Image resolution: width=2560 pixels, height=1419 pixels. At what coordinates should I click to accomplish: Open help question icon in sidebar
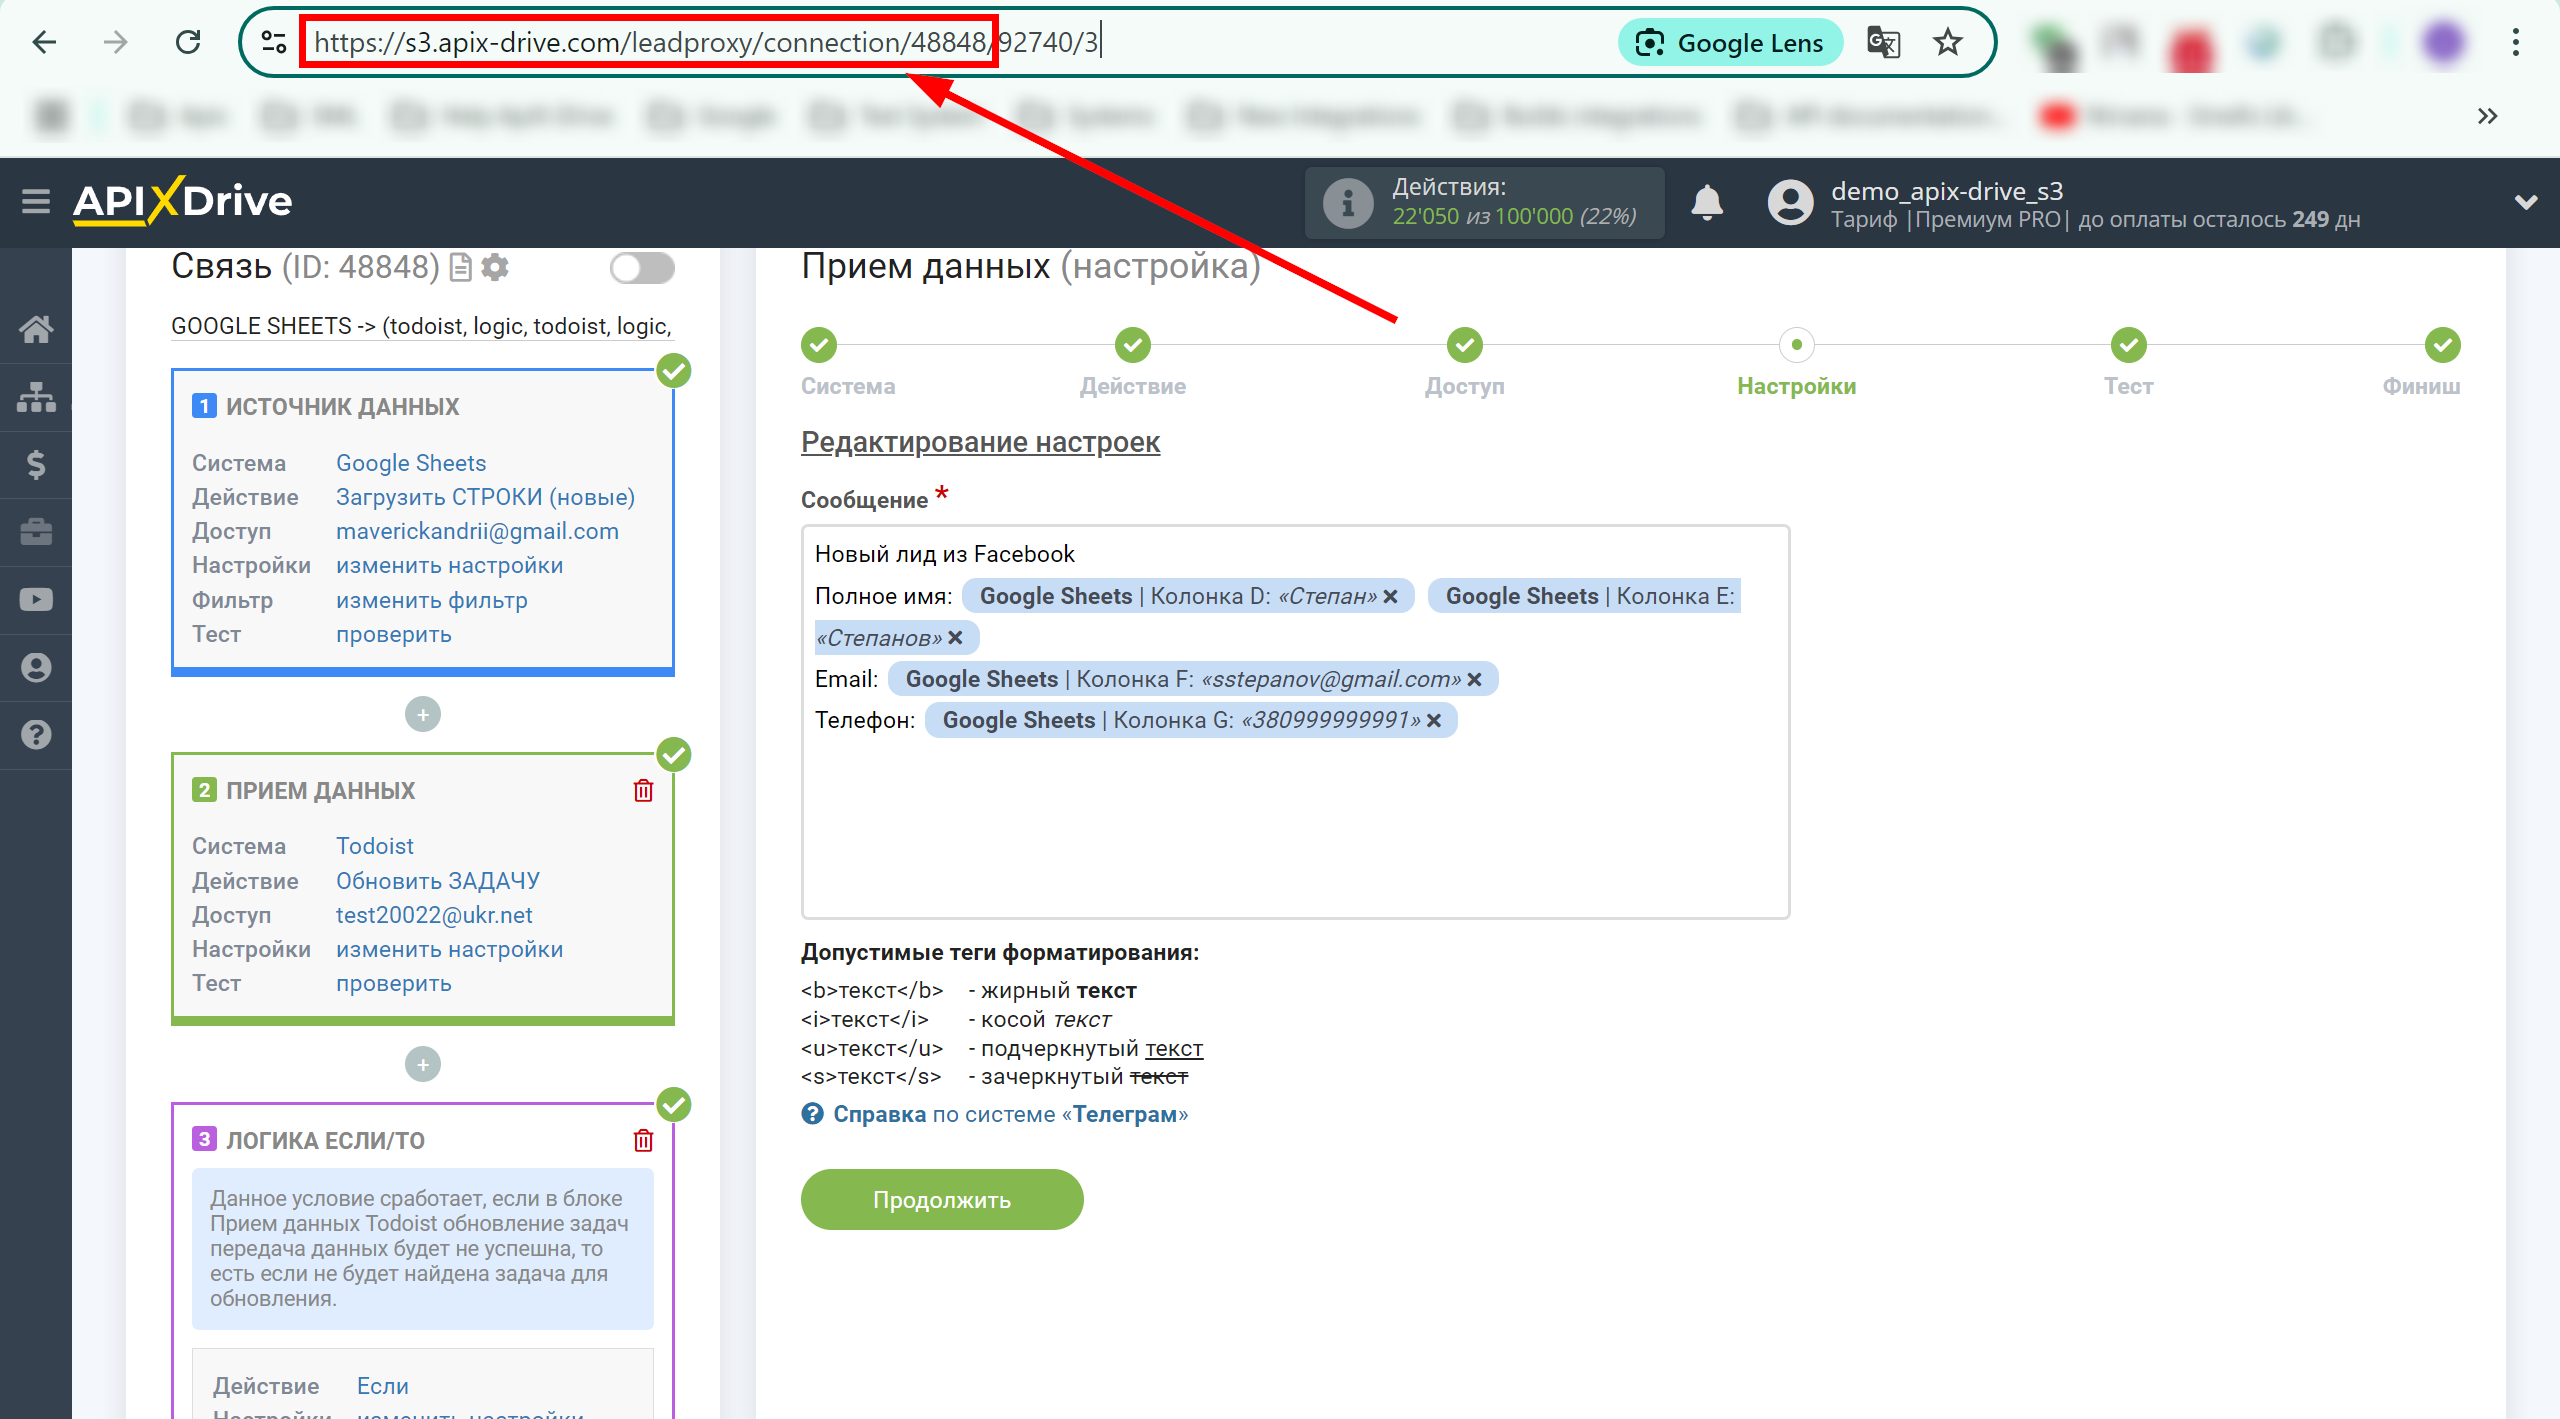[36, 735]
